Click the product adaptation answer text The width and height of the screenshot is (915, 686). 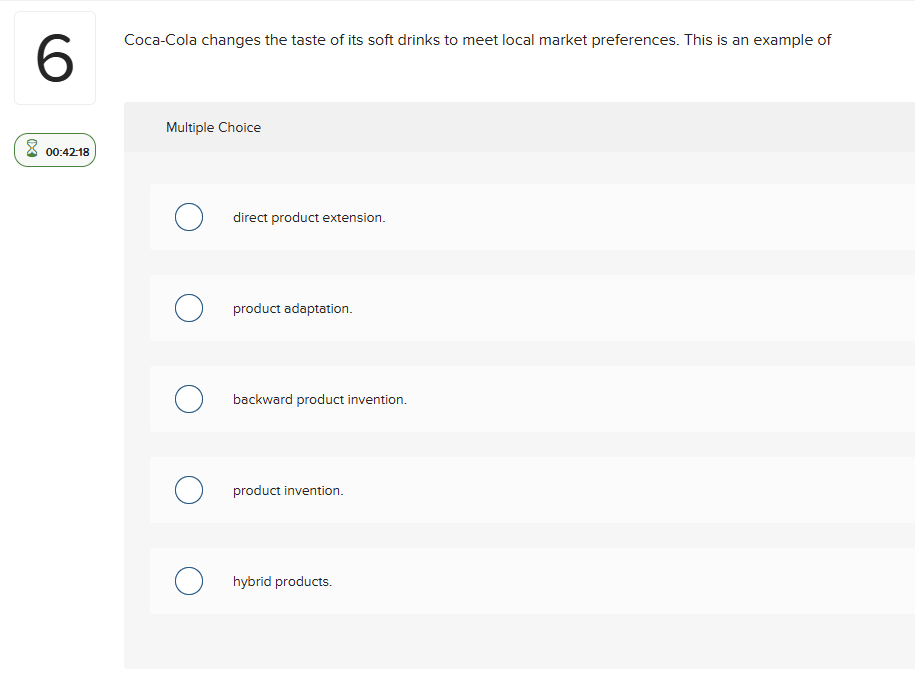tap(292, 308)
